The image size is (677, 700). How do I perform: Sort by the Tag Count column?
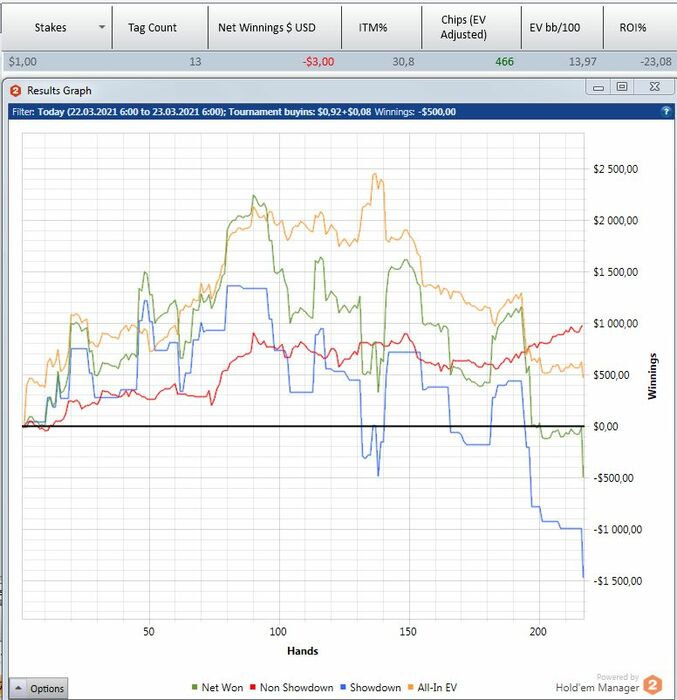[152, 28]
